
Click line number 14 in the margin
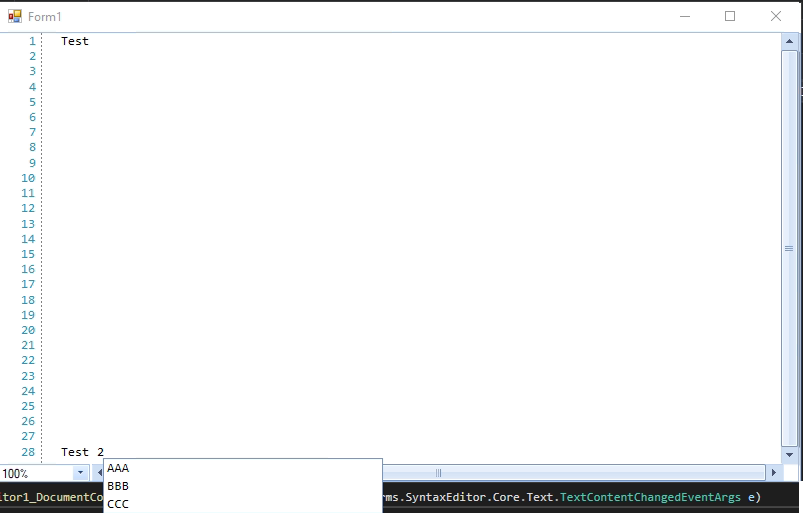point(28,239)
